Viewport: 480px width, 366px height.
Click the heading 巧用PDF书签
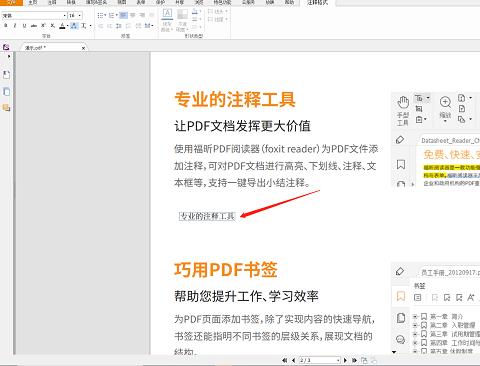226,270
